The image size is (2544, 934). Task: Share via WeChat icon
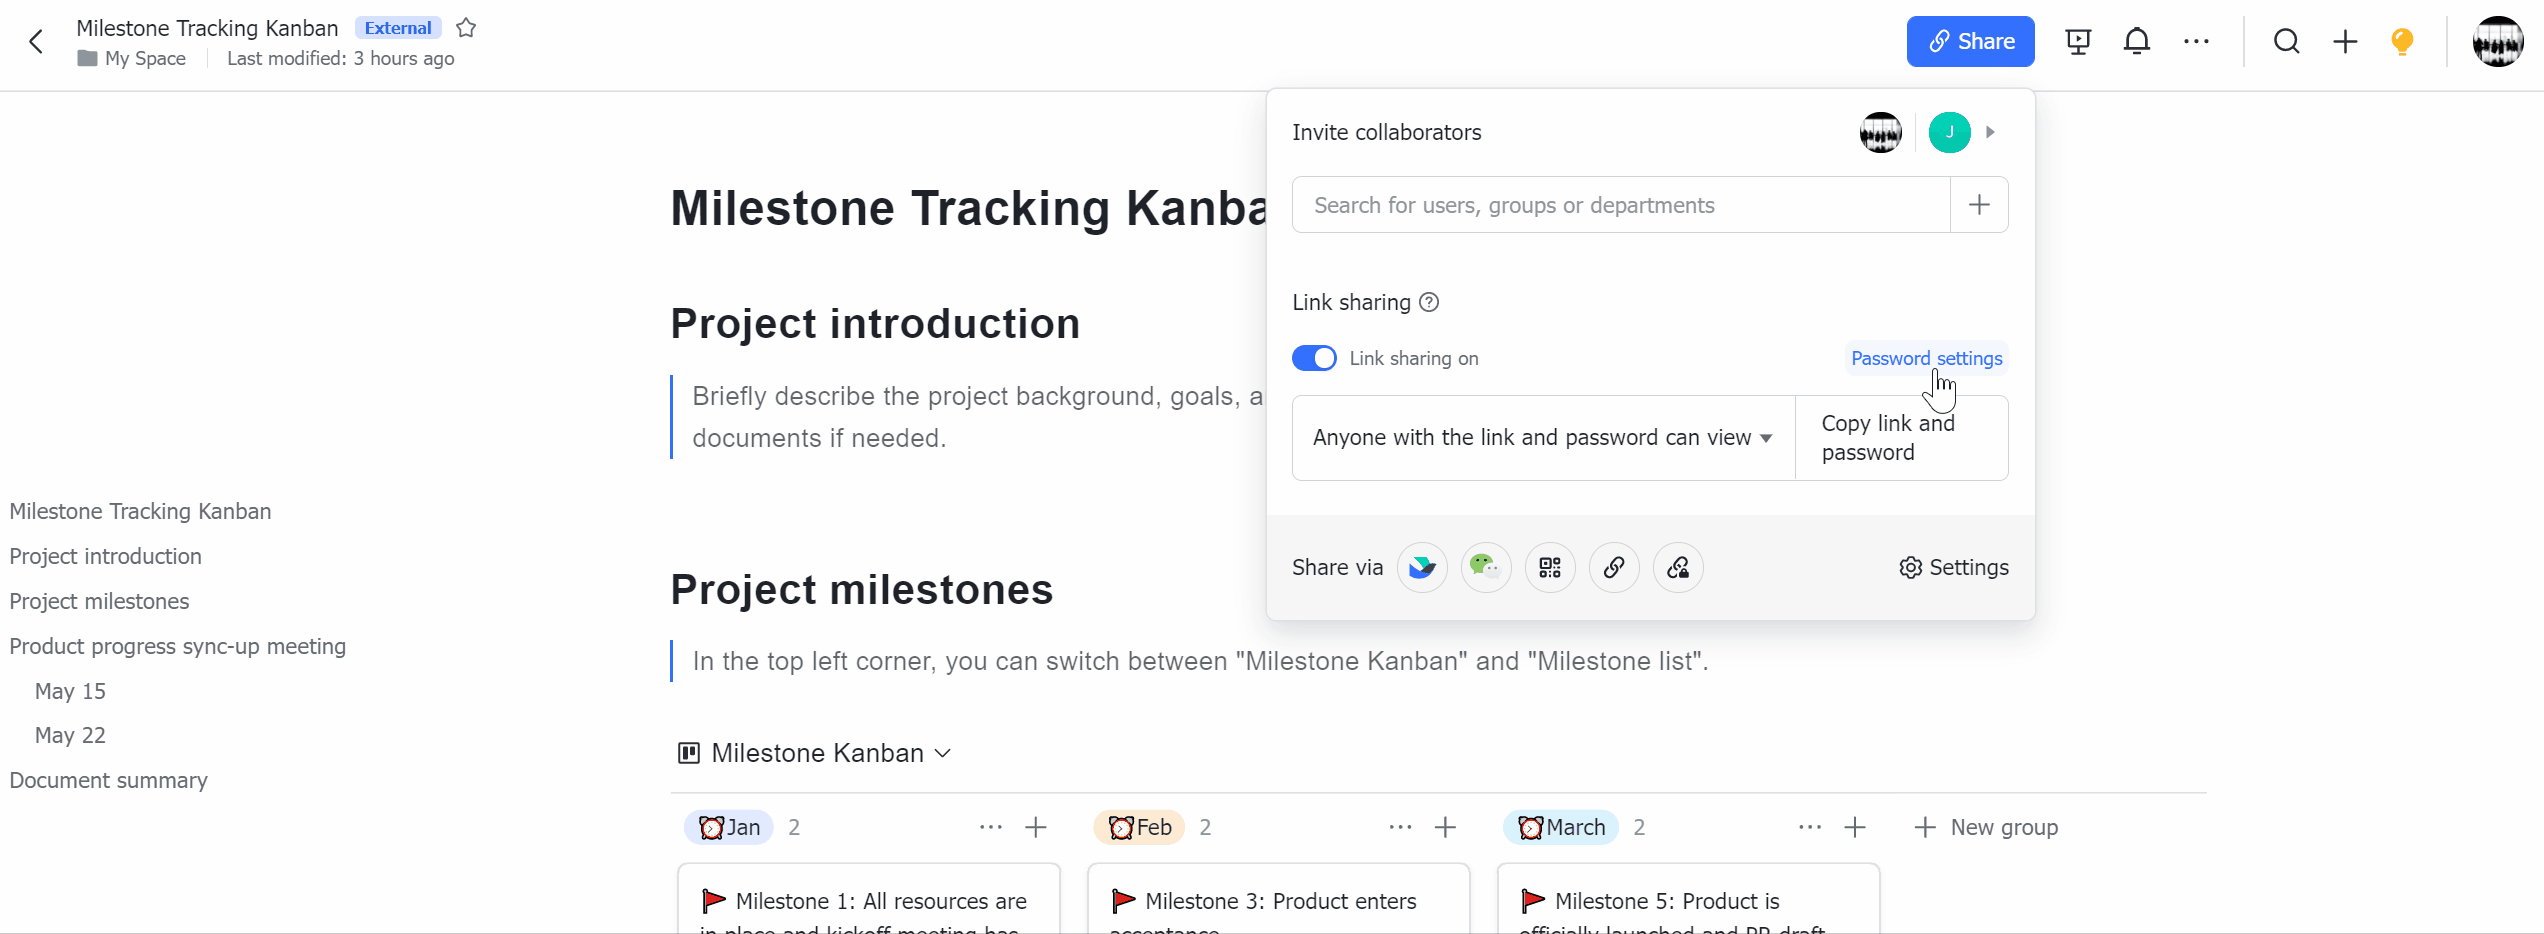click(1486, 568)
